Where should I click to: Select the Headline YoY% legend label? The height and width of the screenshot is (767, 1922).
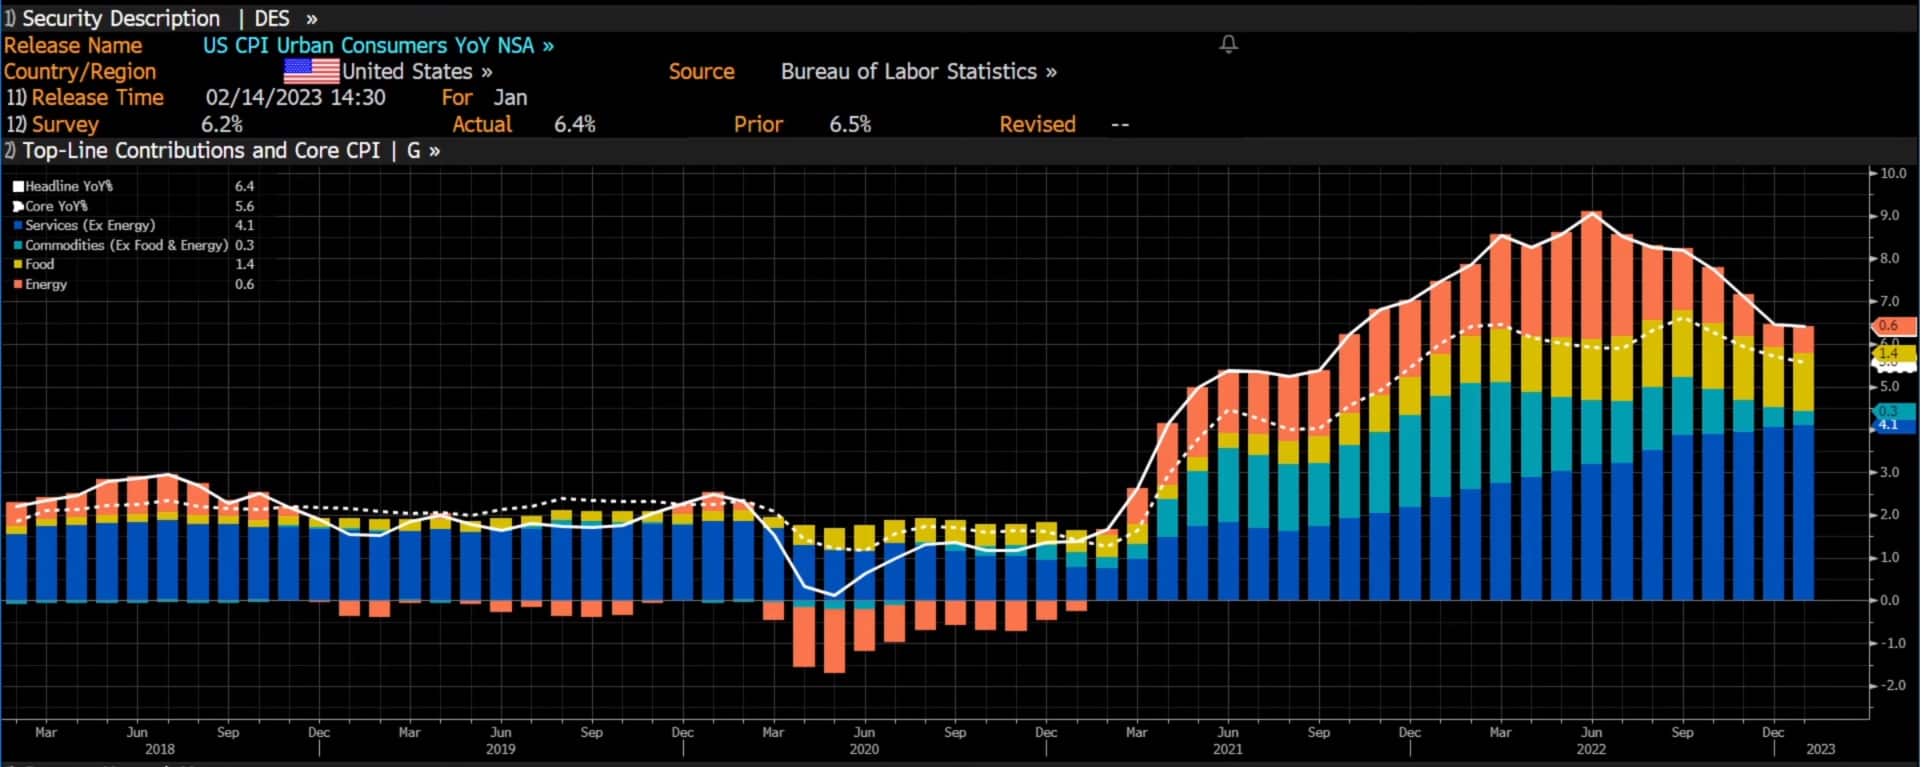pos(69,186)
